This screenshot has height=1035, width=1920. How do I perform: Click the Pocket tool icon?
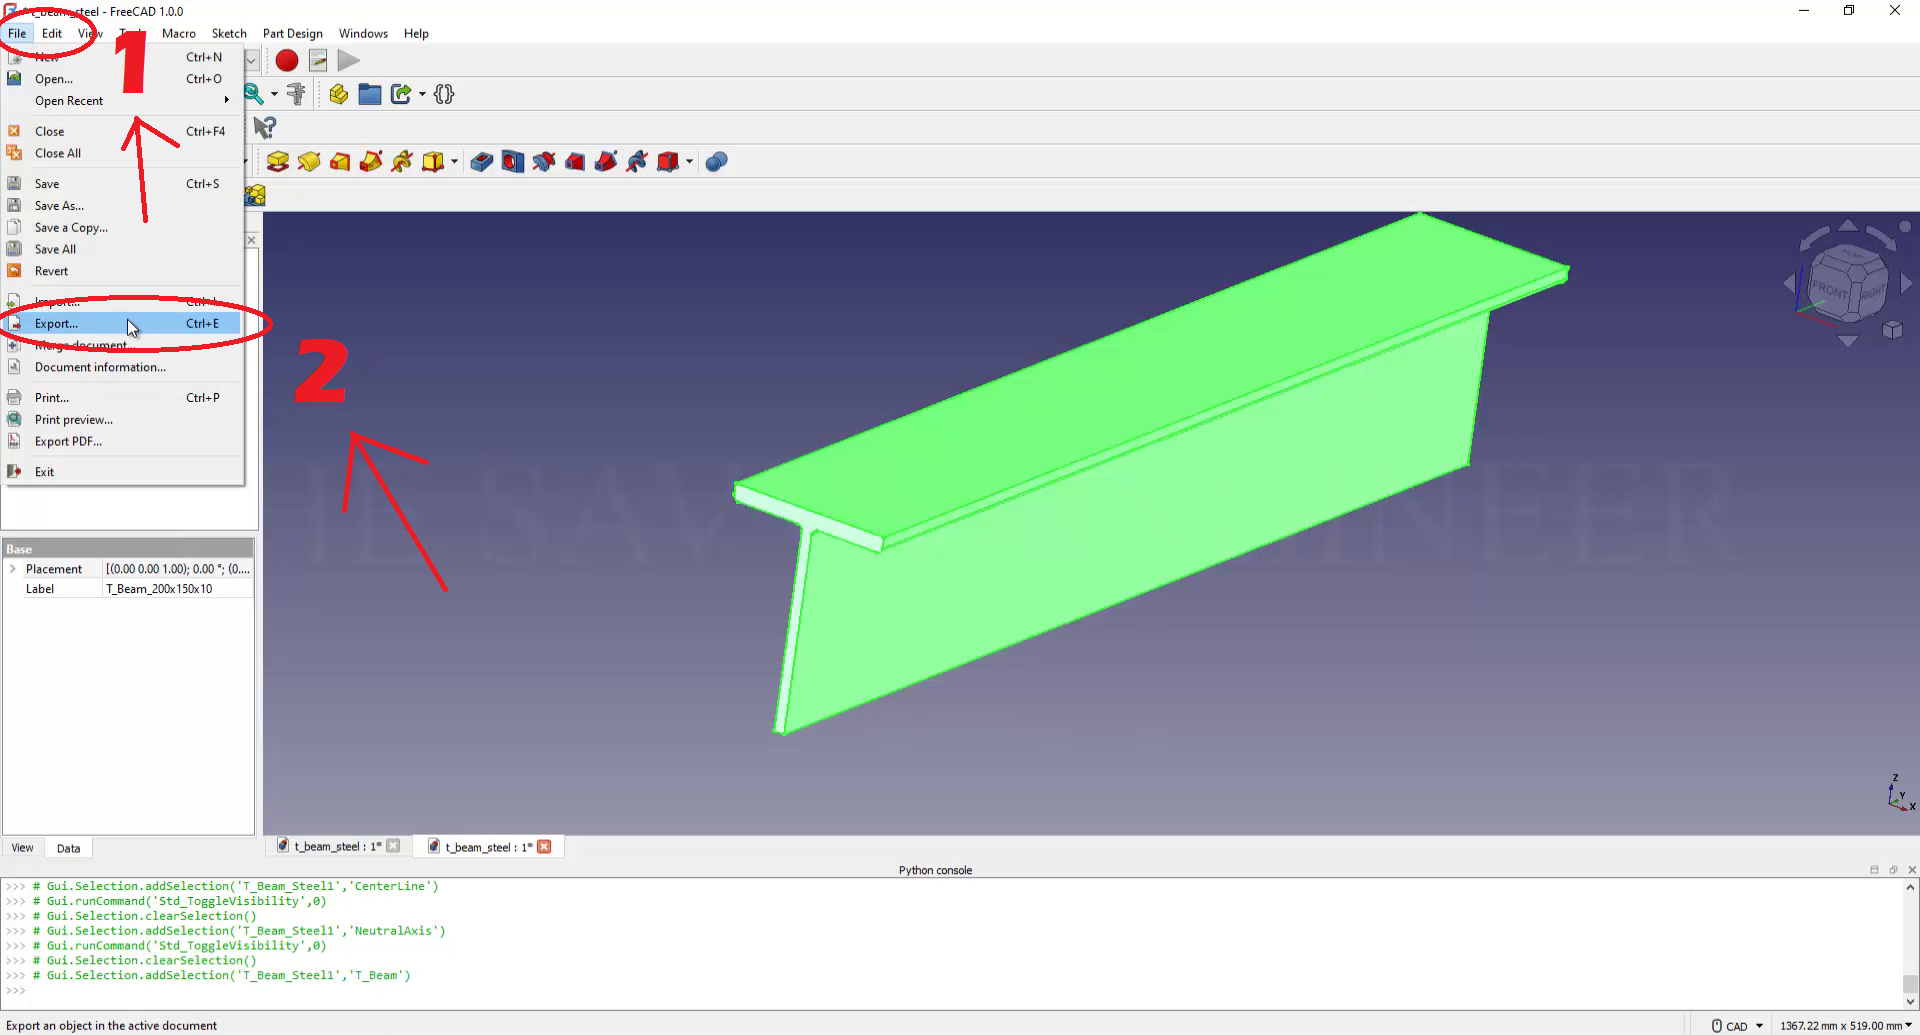coord(481,162)
